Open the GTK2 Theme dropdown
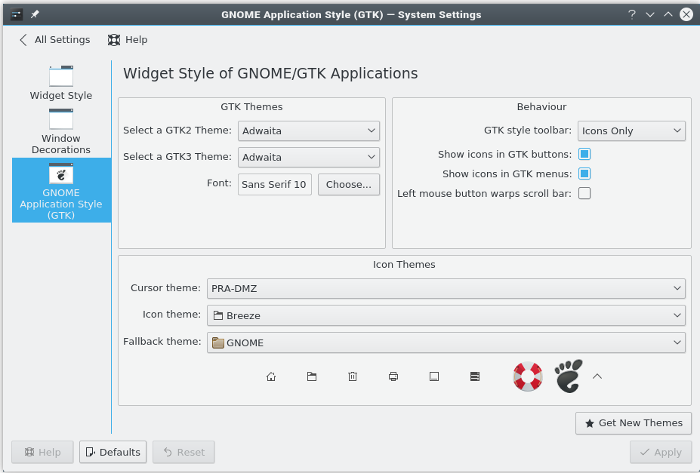The height and width of the screenshot is (473, 700). [x=309, y=131]
